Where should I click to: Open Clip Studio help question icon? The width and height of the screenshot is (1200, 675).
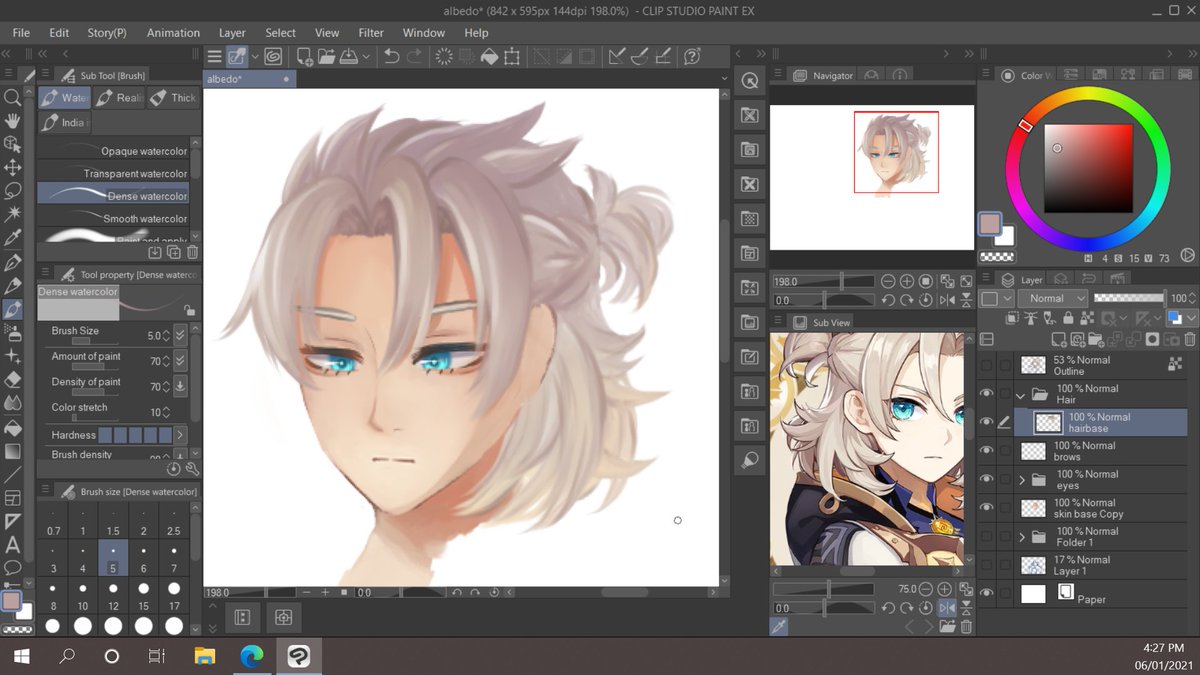point(692,57)
